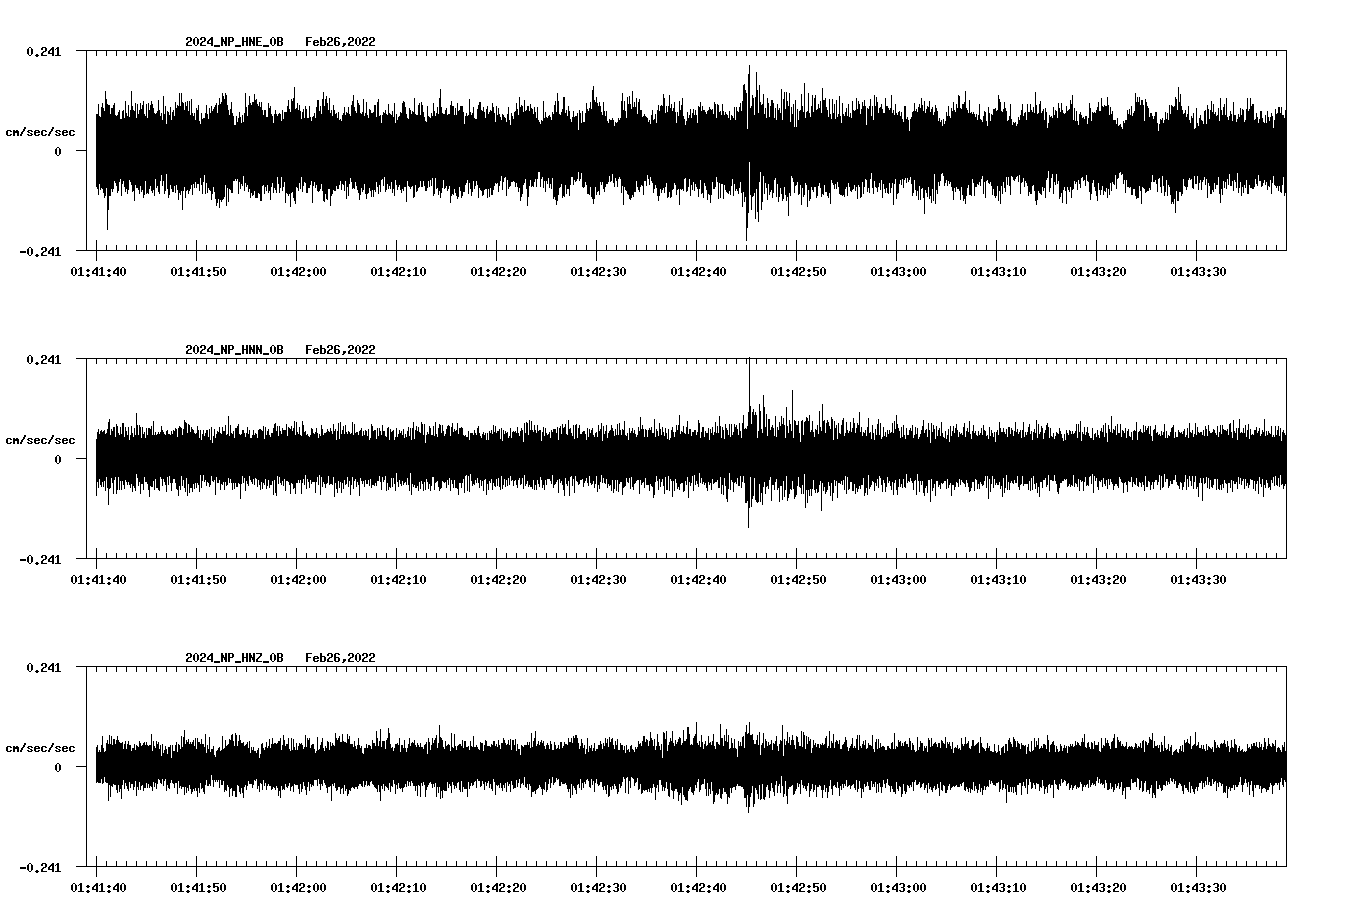
Task: Click the 2024_NP_HNN_0B channel title
Action: [234, 350]
